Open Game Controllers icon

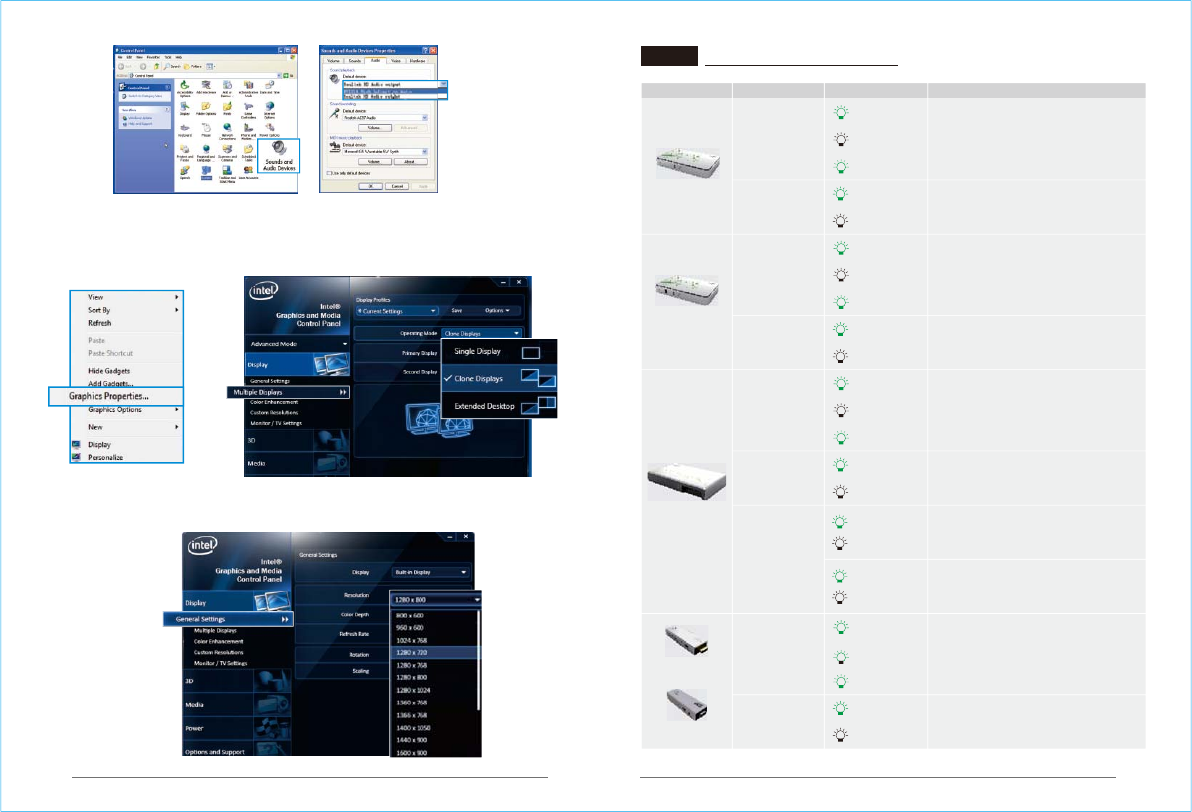[249, 111]
